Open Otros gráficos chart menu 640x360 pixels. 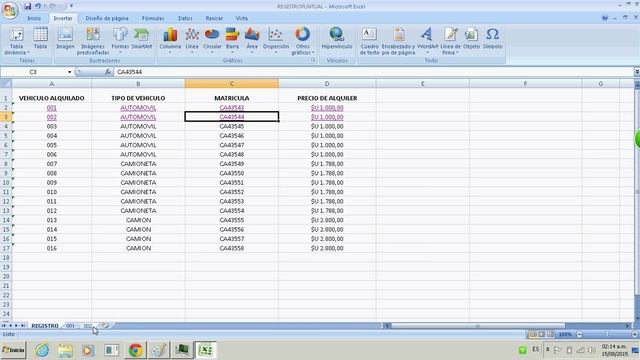coord(303,41)
